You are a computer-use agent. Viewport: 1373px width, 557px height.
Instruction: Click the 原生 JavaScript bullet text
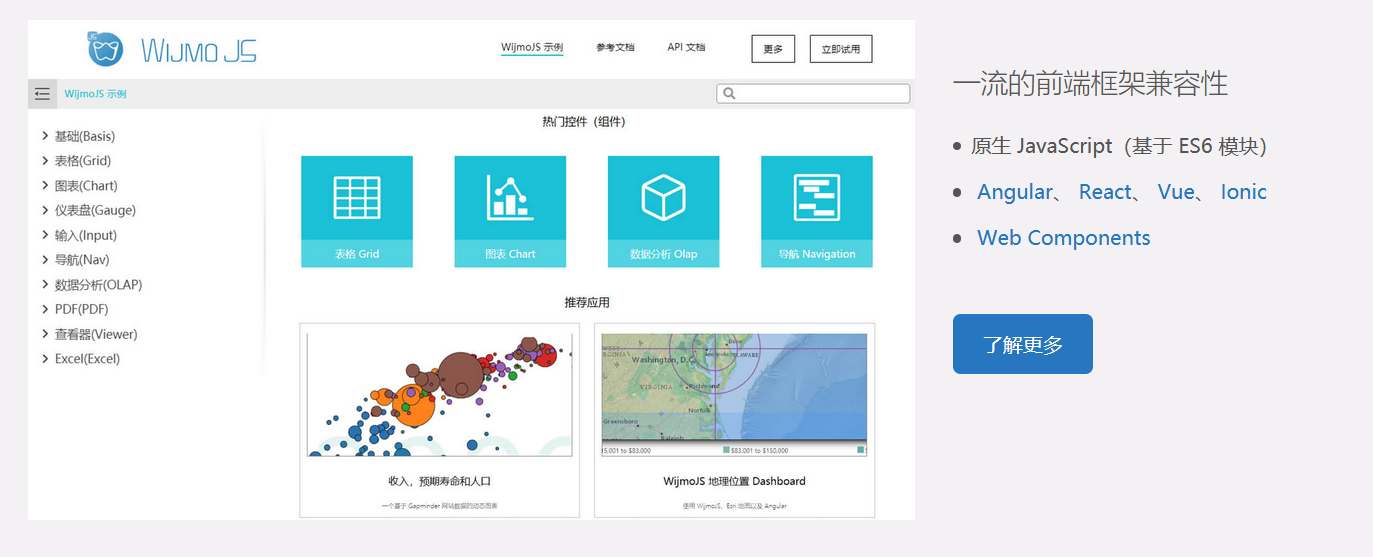point(1120,146)
